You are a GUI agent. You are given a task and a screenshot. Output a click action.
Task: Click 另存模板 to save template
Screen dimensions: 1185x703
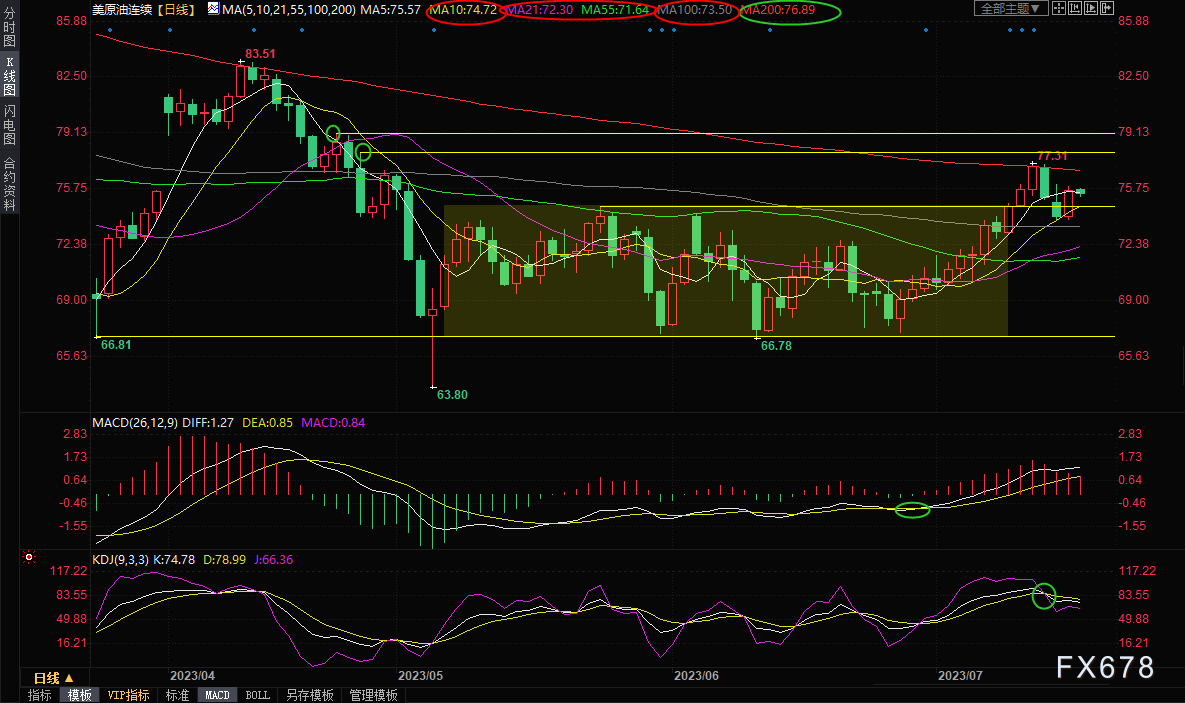click(310, 695)
